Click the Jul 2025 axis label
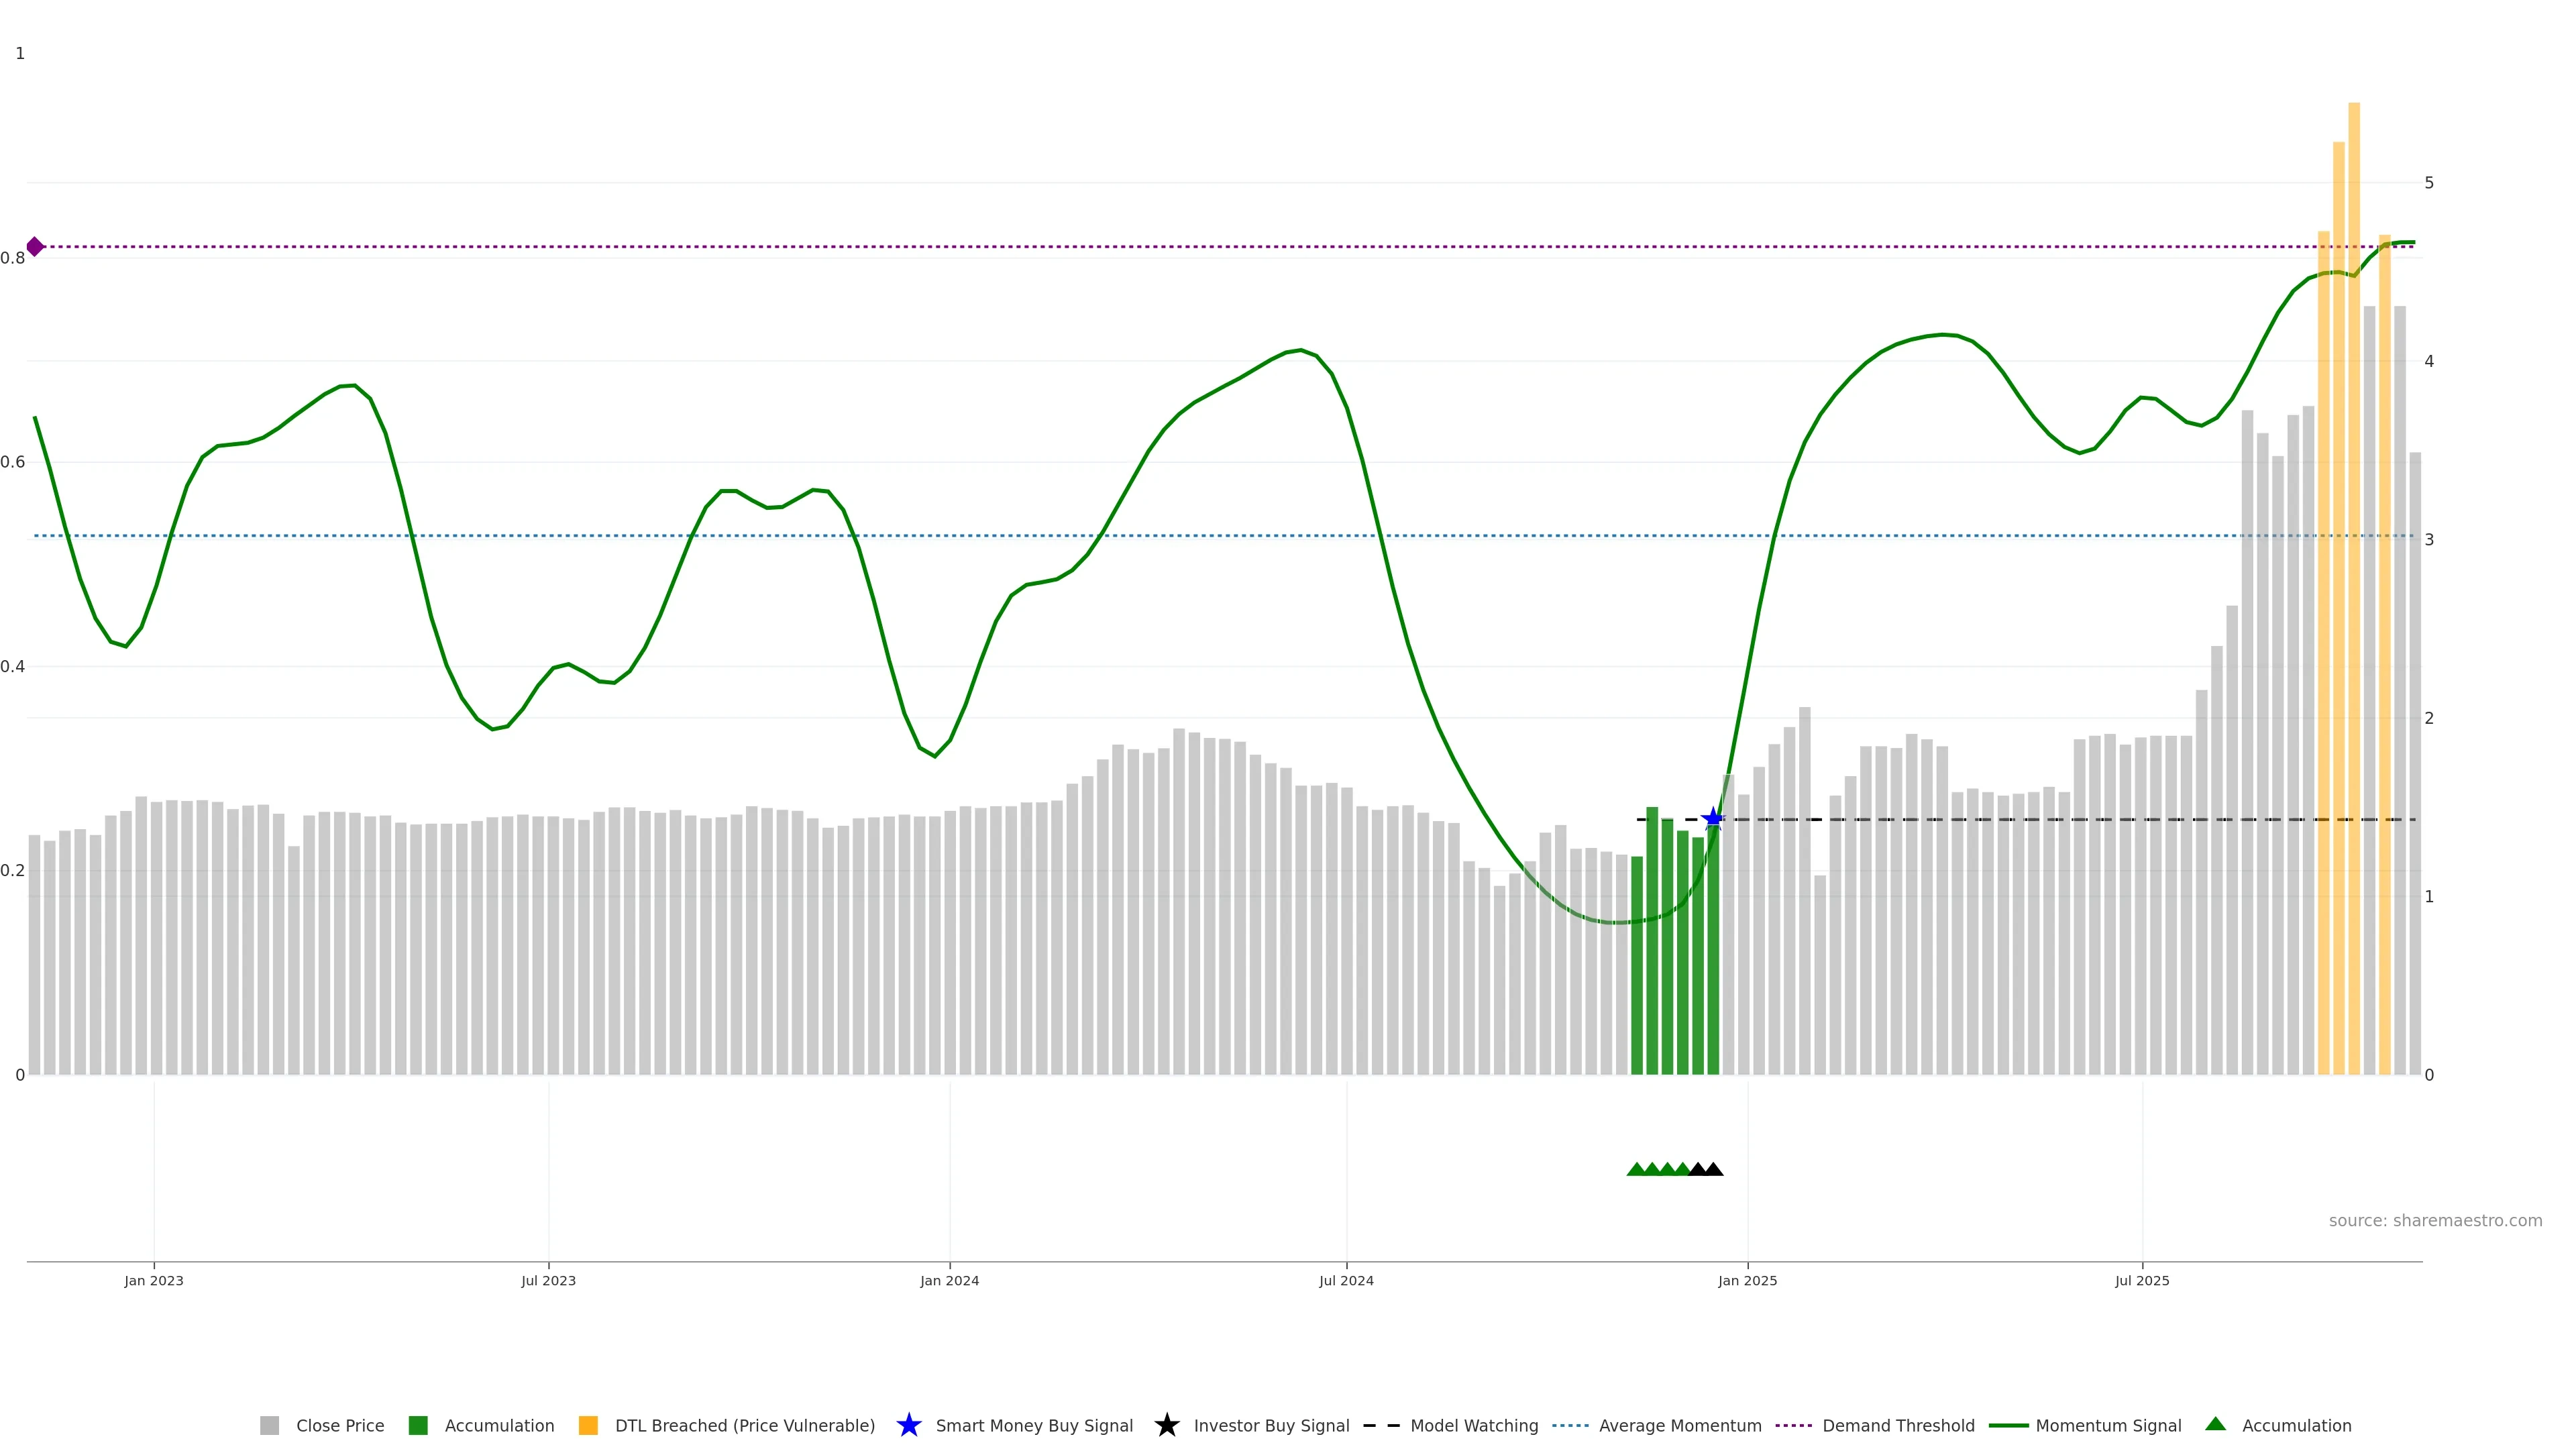Screen dimensions: 2576x1449 pos(2142,1280)
